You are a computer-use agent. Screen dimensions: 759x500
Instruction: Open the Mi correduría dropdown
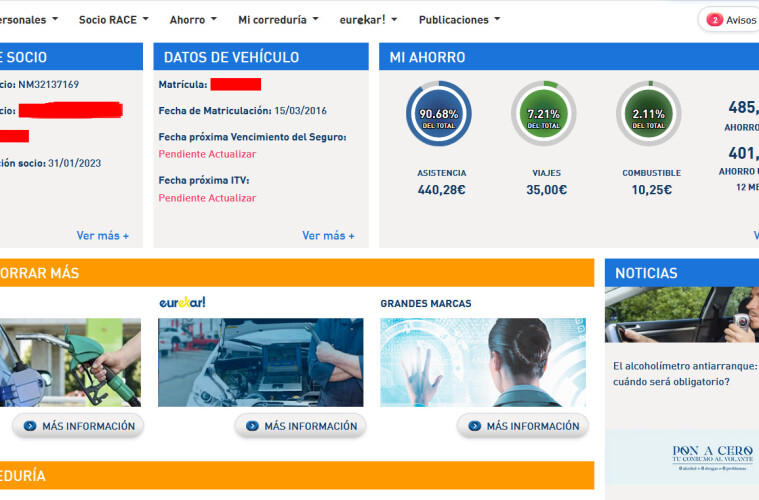tap(278, 20)
